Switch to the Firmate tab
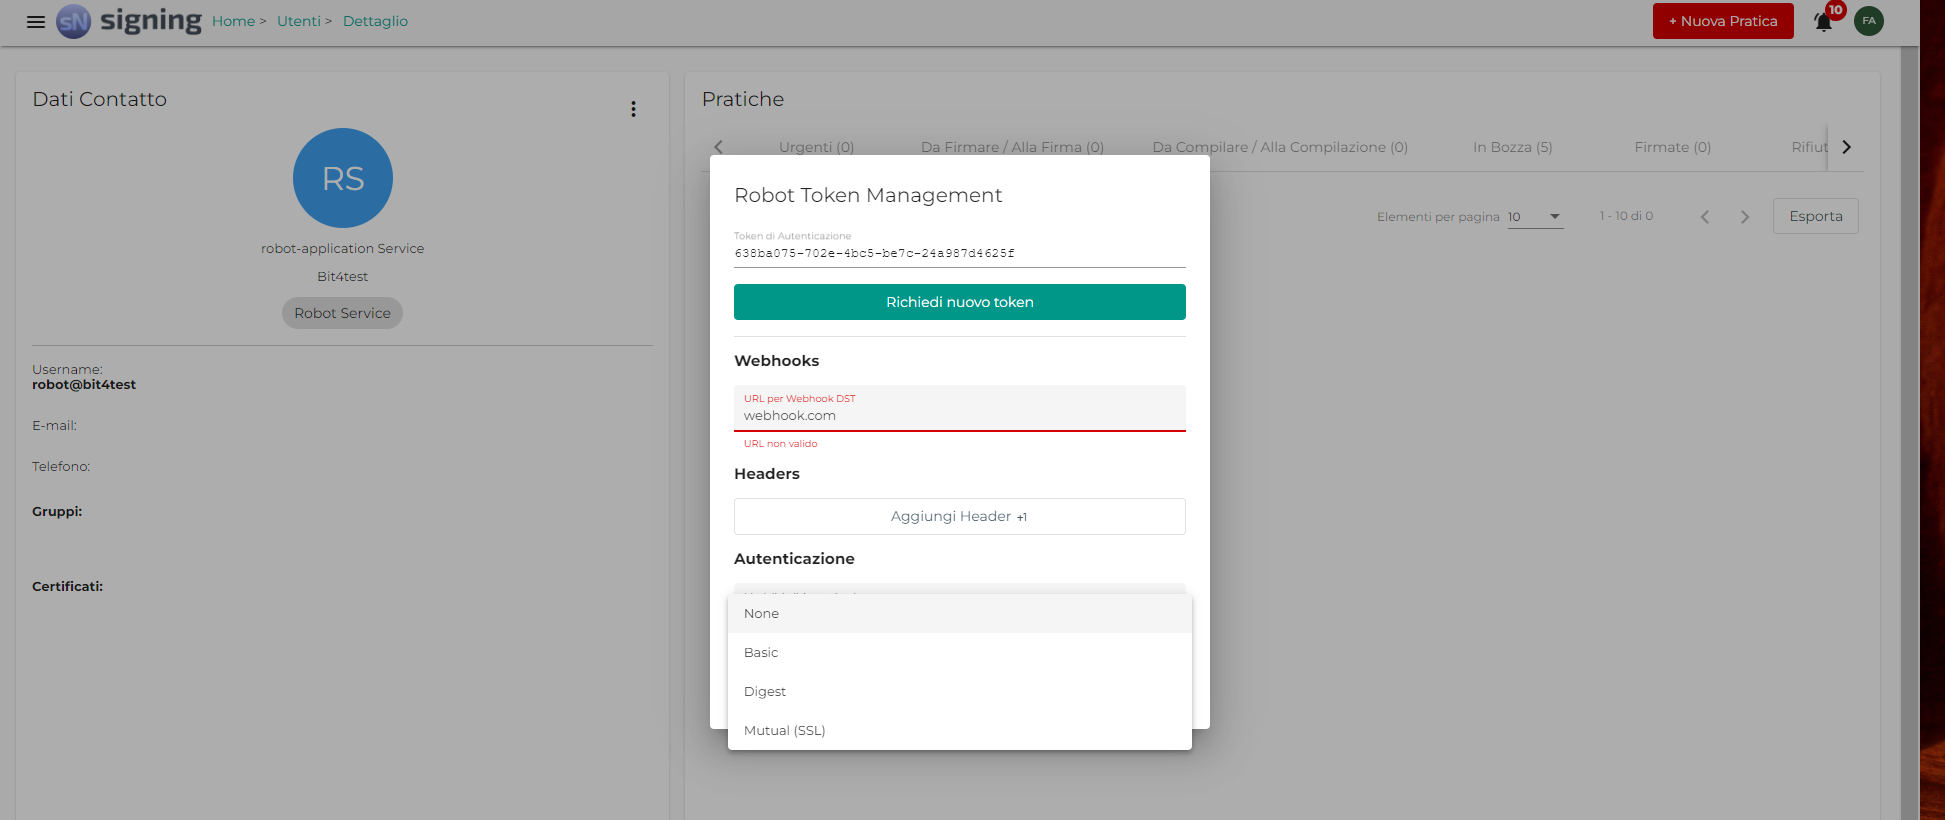The image size is (1945, 820). click(x=1672, y=147)
